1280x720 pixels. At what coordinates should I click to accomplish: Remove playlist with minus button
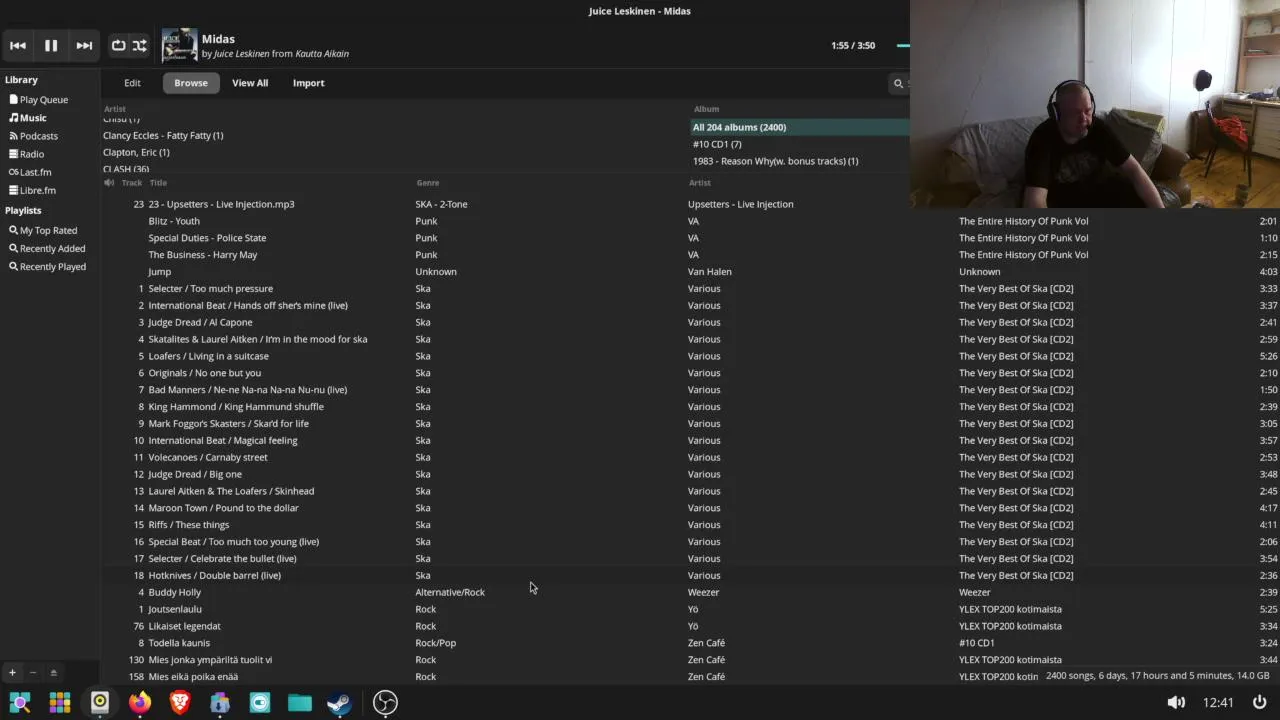(32, 673)
